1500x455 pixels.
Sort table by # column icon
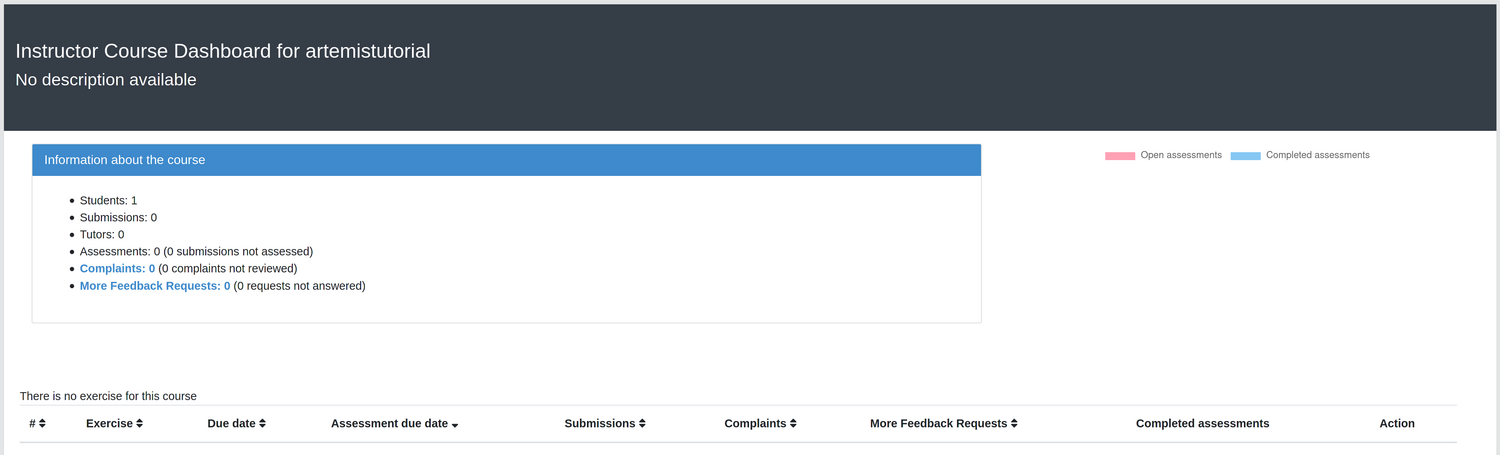pos(42,424)
